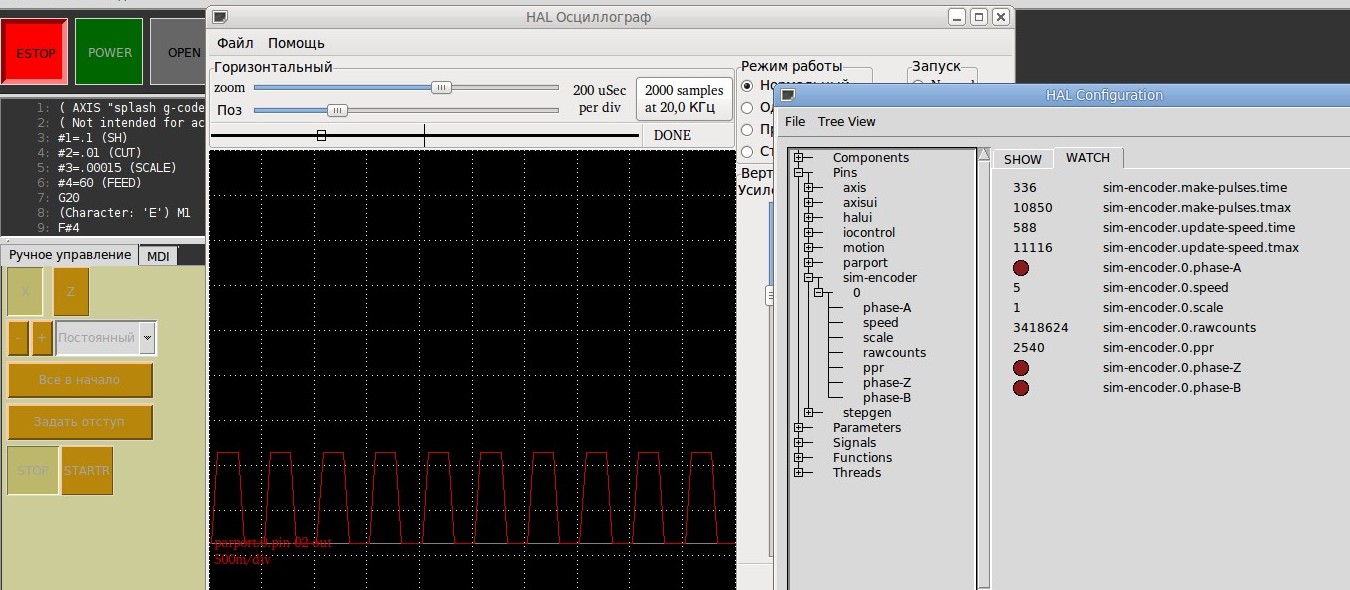Select the run mode radio starting with 'Пр'
The height and width of the screenshot is (590, 1350).
(x=746, y=130)
